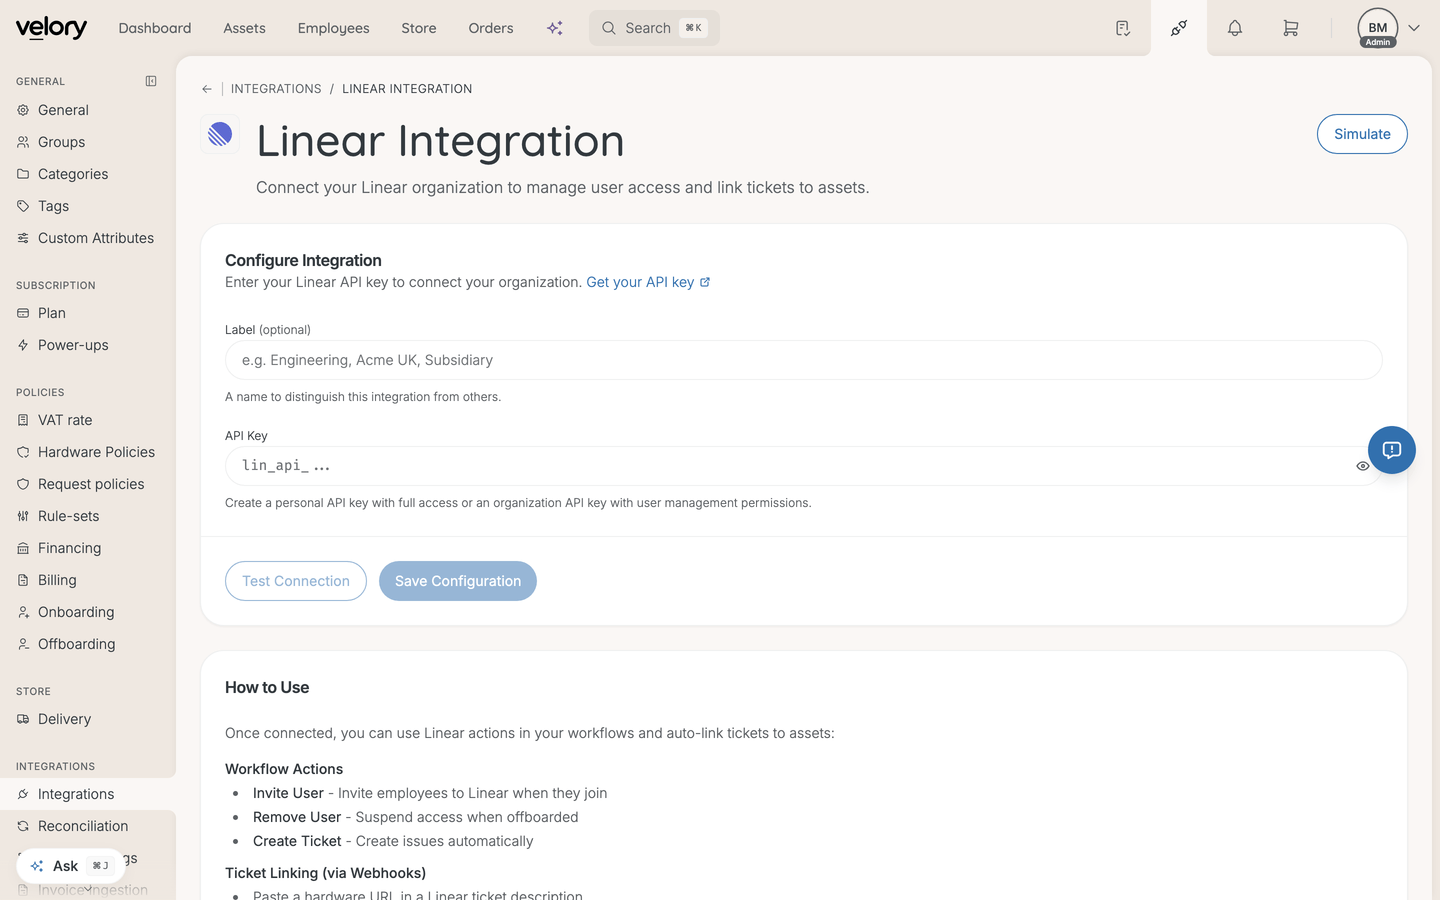Open the AI sparkles icon in navbar
This screenshot has width=1440, height=900.
(x=555, y=28)
